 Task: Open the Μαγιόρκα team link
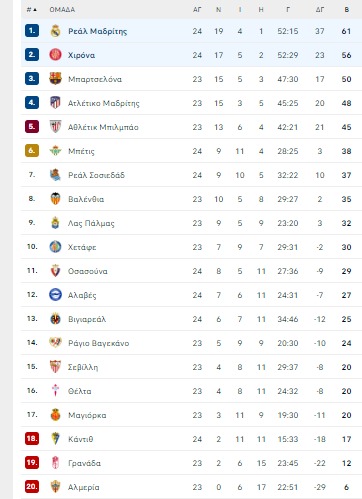(x=87, y=415)
